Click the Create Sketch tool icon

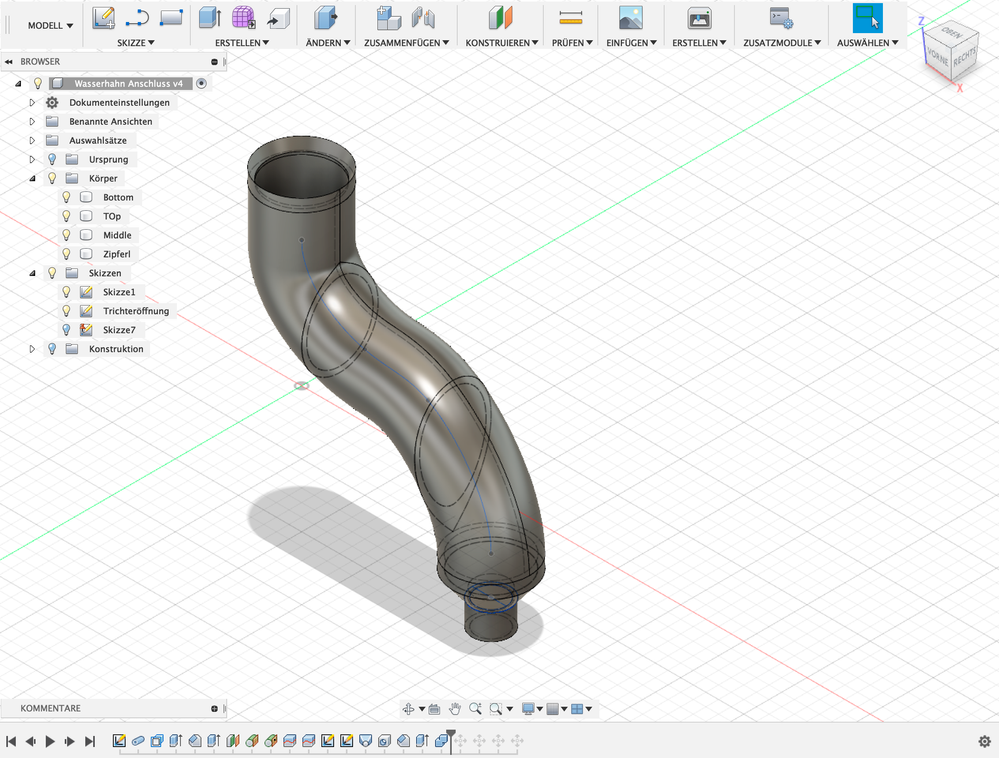pyautogui.click(x=103, y=18)
